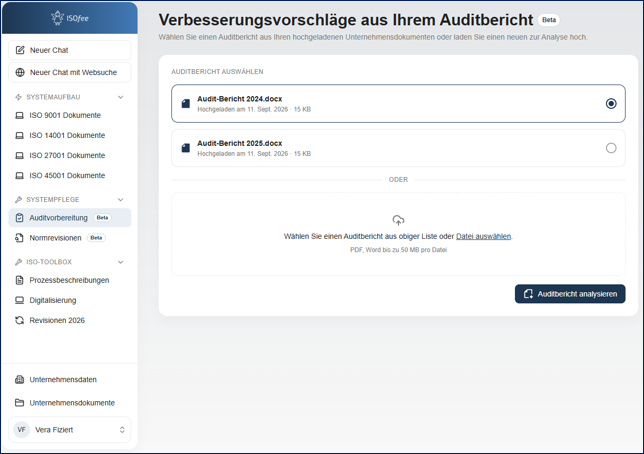Click the laptop icon beside ISO 14001 Dokumente
This screenshot has height=454, width=644.
pyautogui.click(x=19, y=136)
